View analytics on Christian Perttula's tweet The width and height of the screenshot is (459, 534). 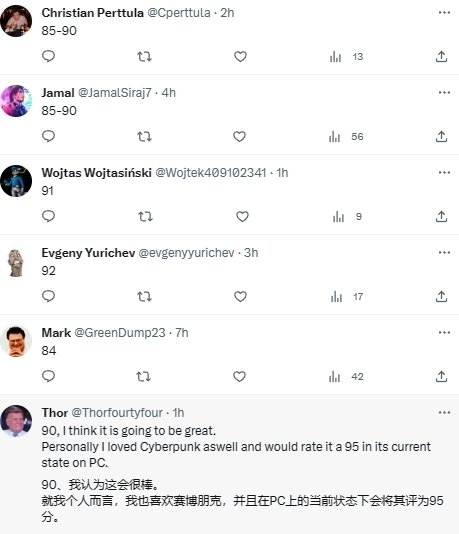point(347,57)
